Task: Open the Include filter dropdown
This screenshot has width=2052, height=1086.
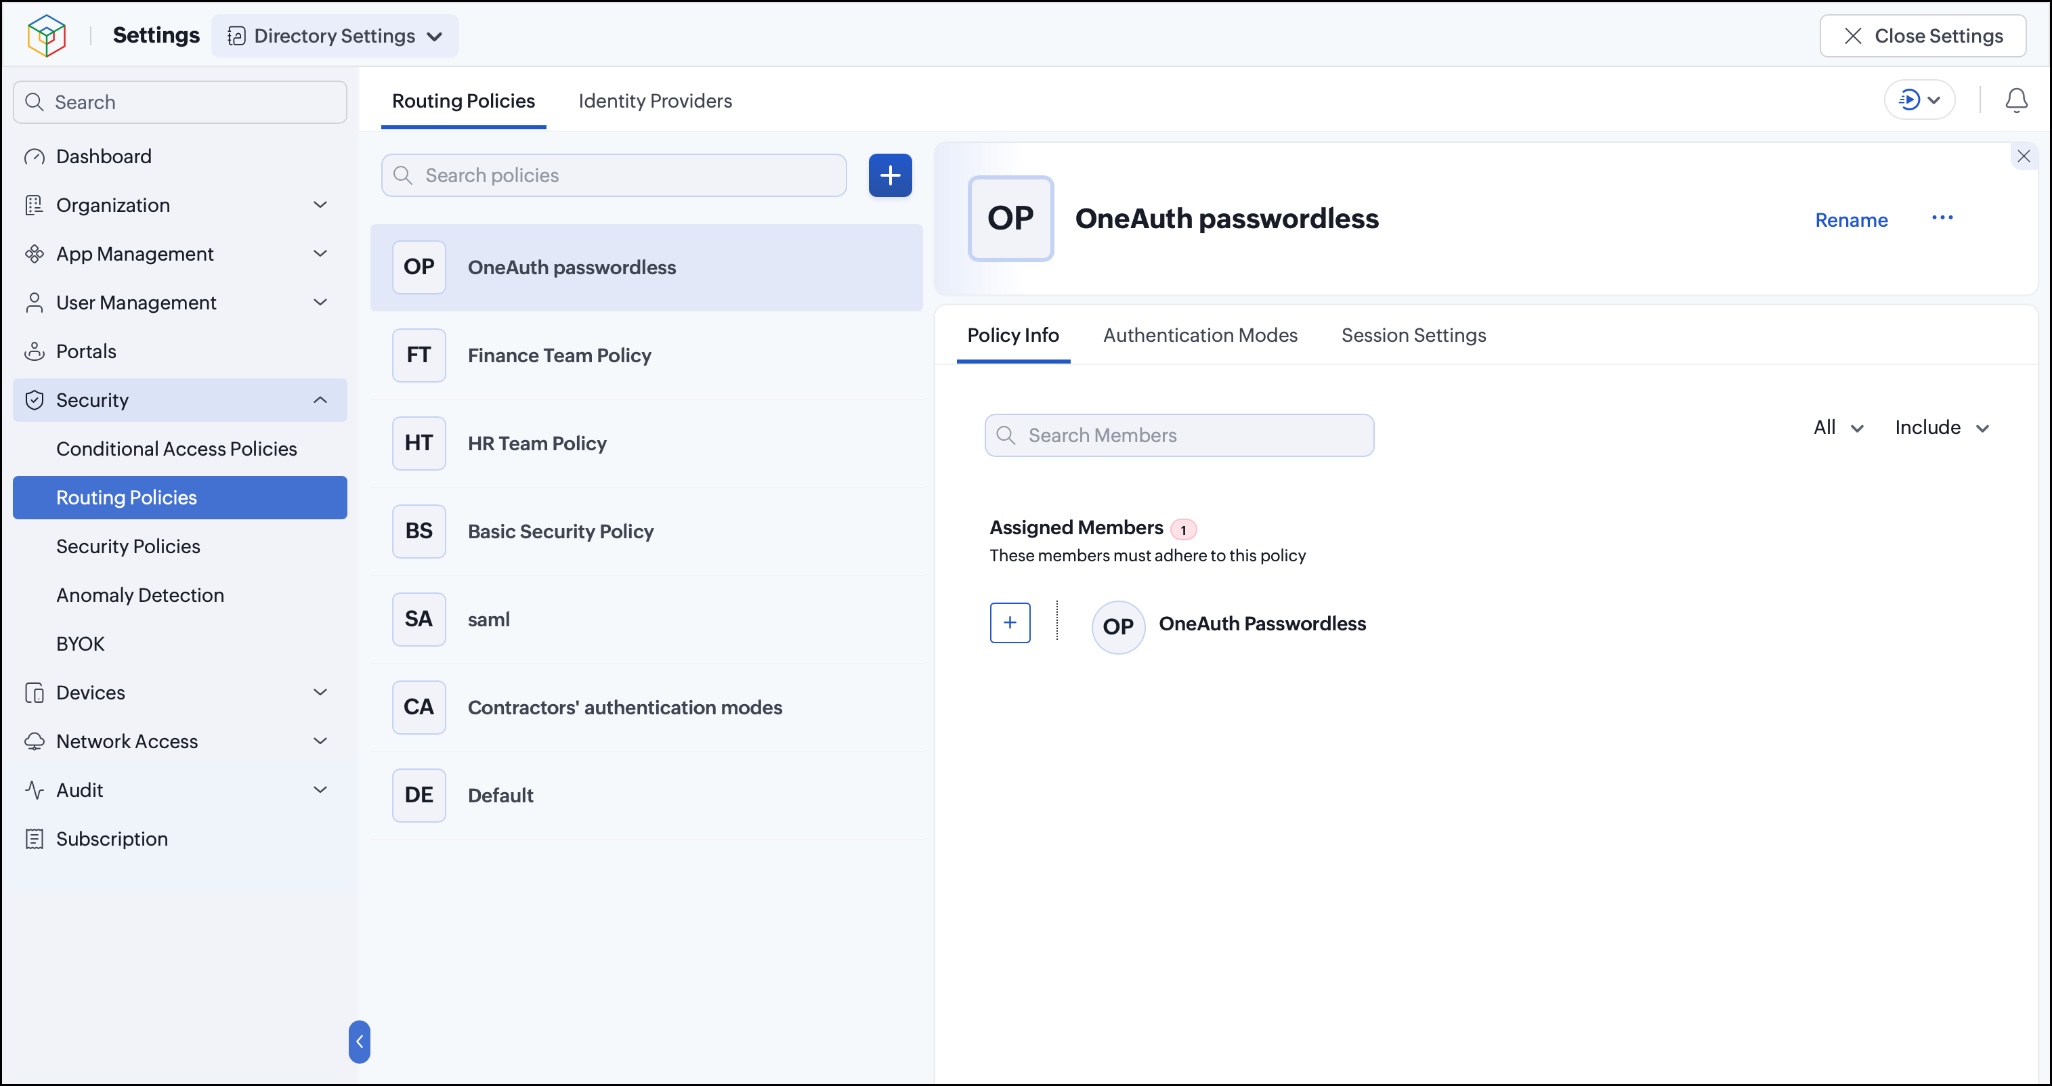Action: pyautogui.click(x=1942, y=428)
